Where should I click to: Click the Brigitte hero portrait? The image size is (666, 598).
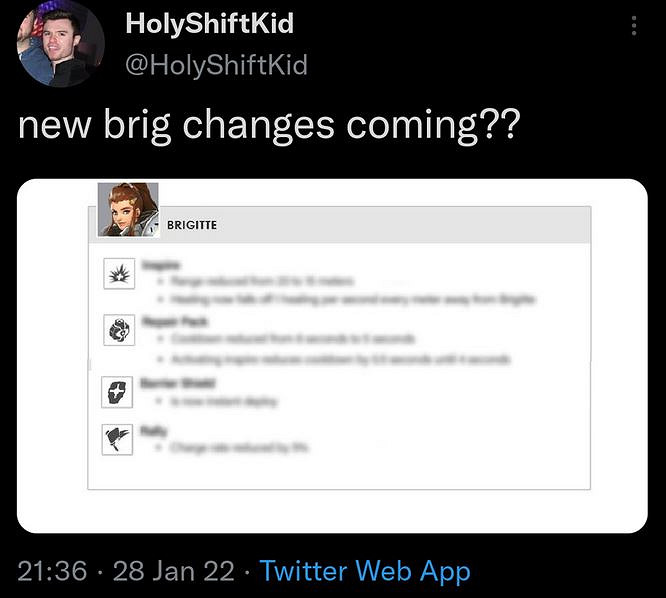pyautogui.click(x=128, y=209)
